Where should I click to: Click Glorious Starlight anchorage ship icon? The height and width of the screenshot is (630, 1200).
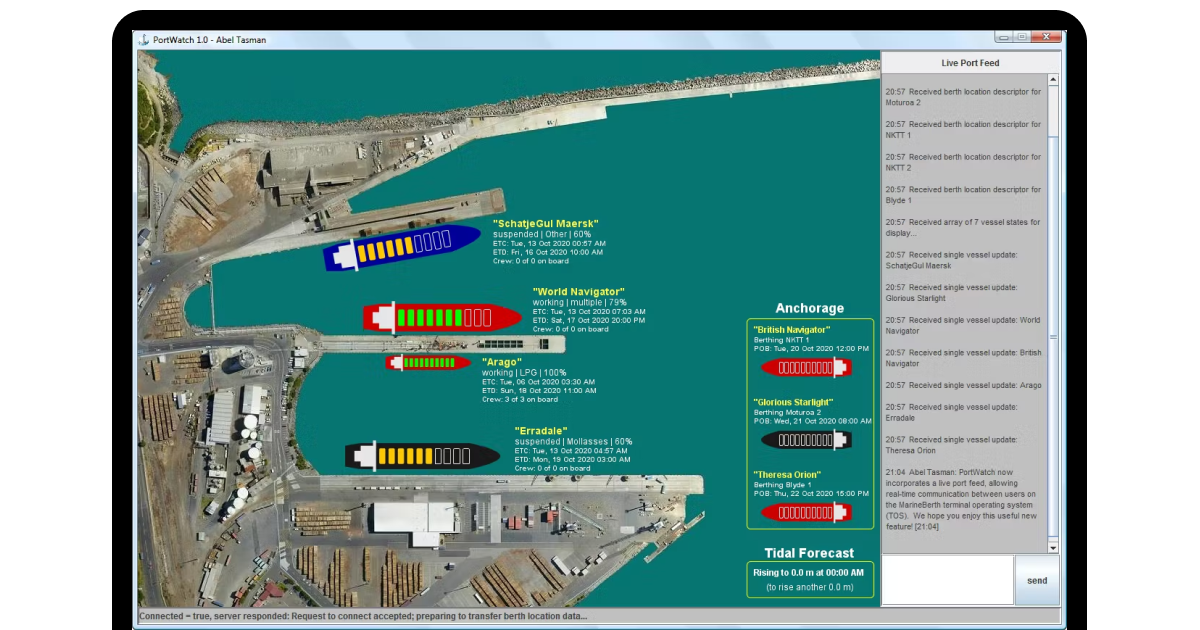[807, 439]
